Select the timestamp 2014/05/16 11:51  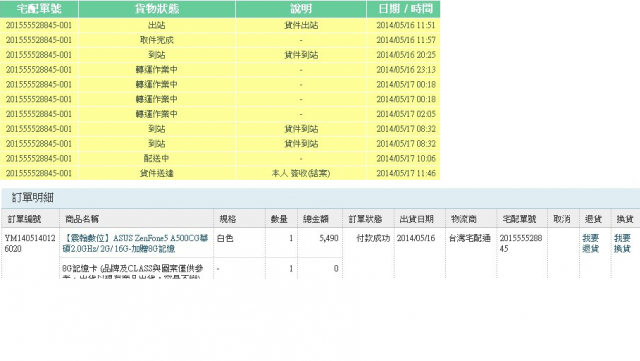[x=406, y=25]
